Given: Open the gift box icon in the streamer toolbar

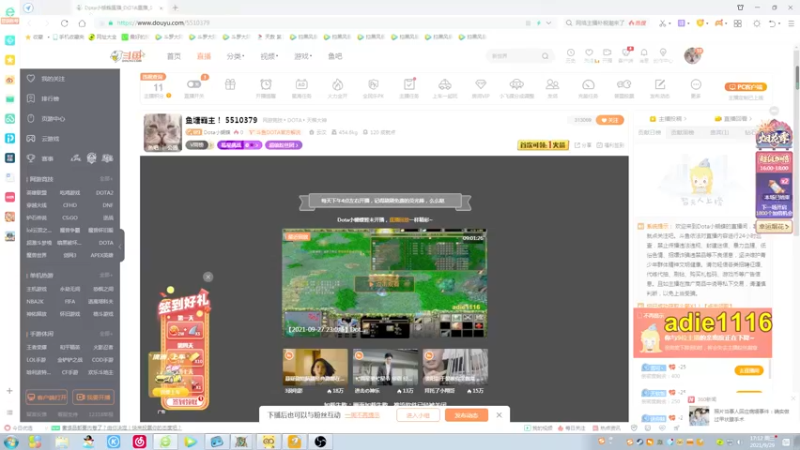Looking at the screenshot, I should pyautogui.click(x=230, y=84).
